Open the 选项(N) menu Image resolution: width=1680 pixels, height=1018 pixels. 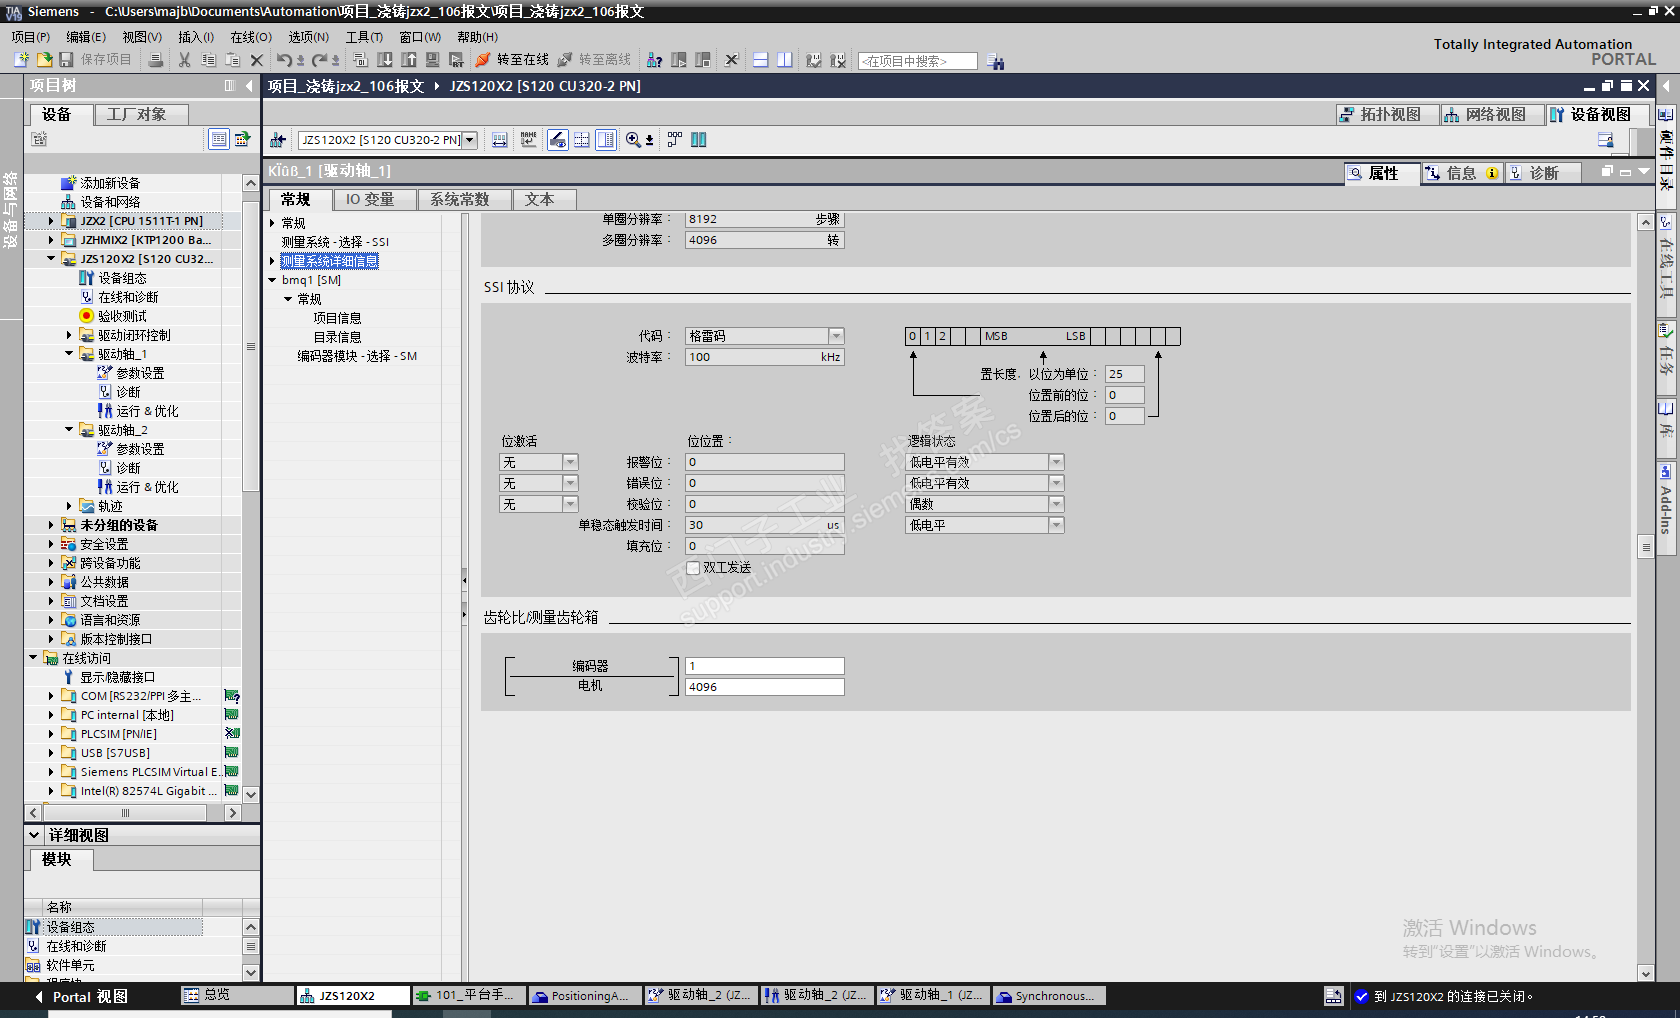coord(309,37)
